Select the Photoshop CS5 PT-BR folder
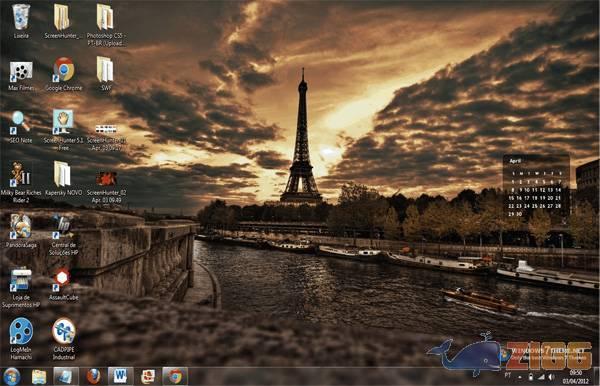The image size is (600, 386). (x=106, y=24)
